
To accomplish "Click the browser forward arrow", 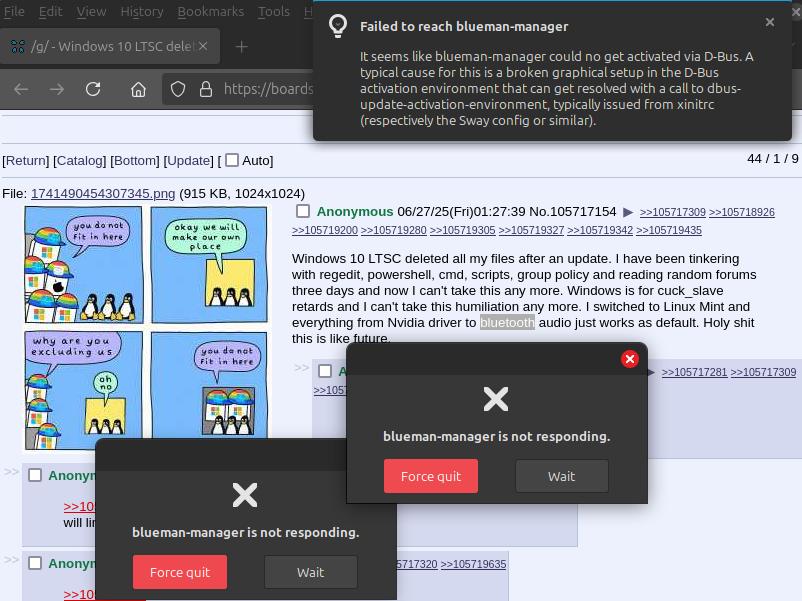I will coord(57,90).
